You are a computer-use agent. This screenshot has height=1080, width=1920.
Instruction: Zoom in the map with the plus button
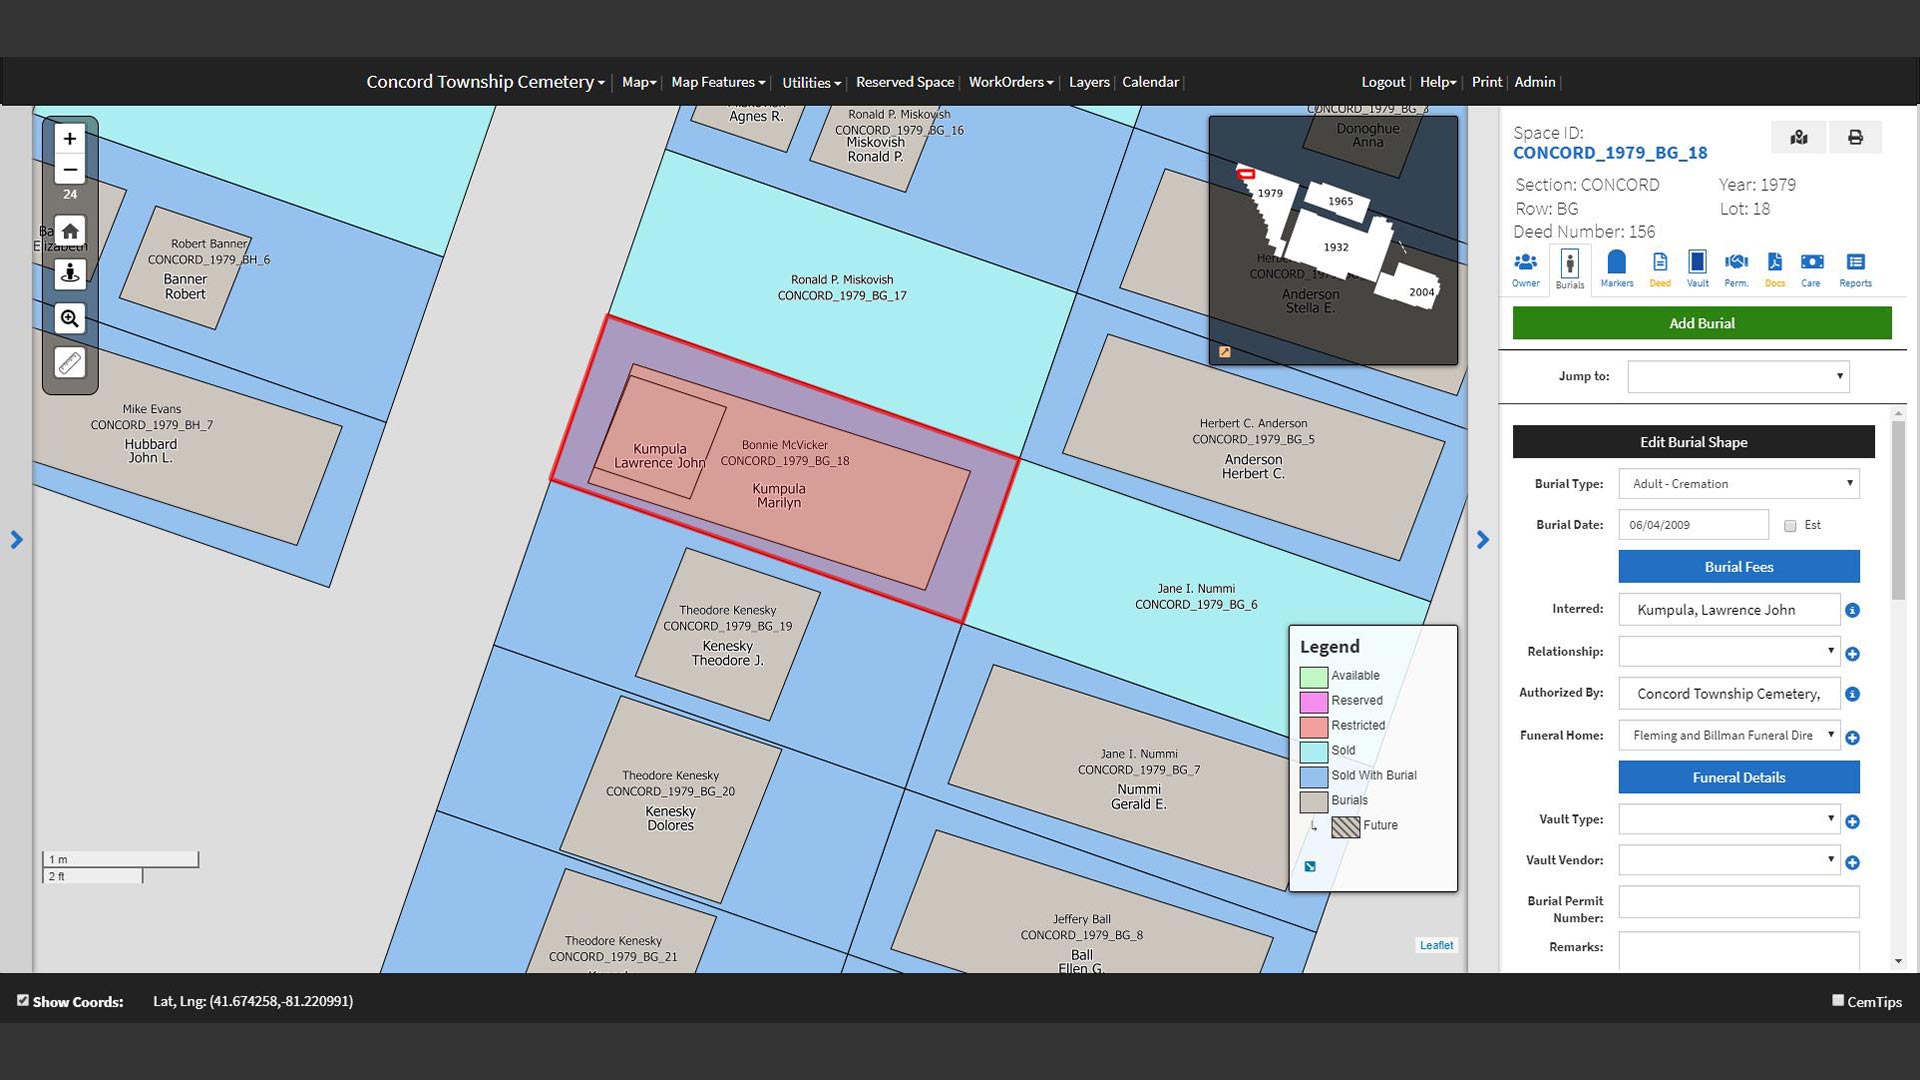click(x=69, y=139)
